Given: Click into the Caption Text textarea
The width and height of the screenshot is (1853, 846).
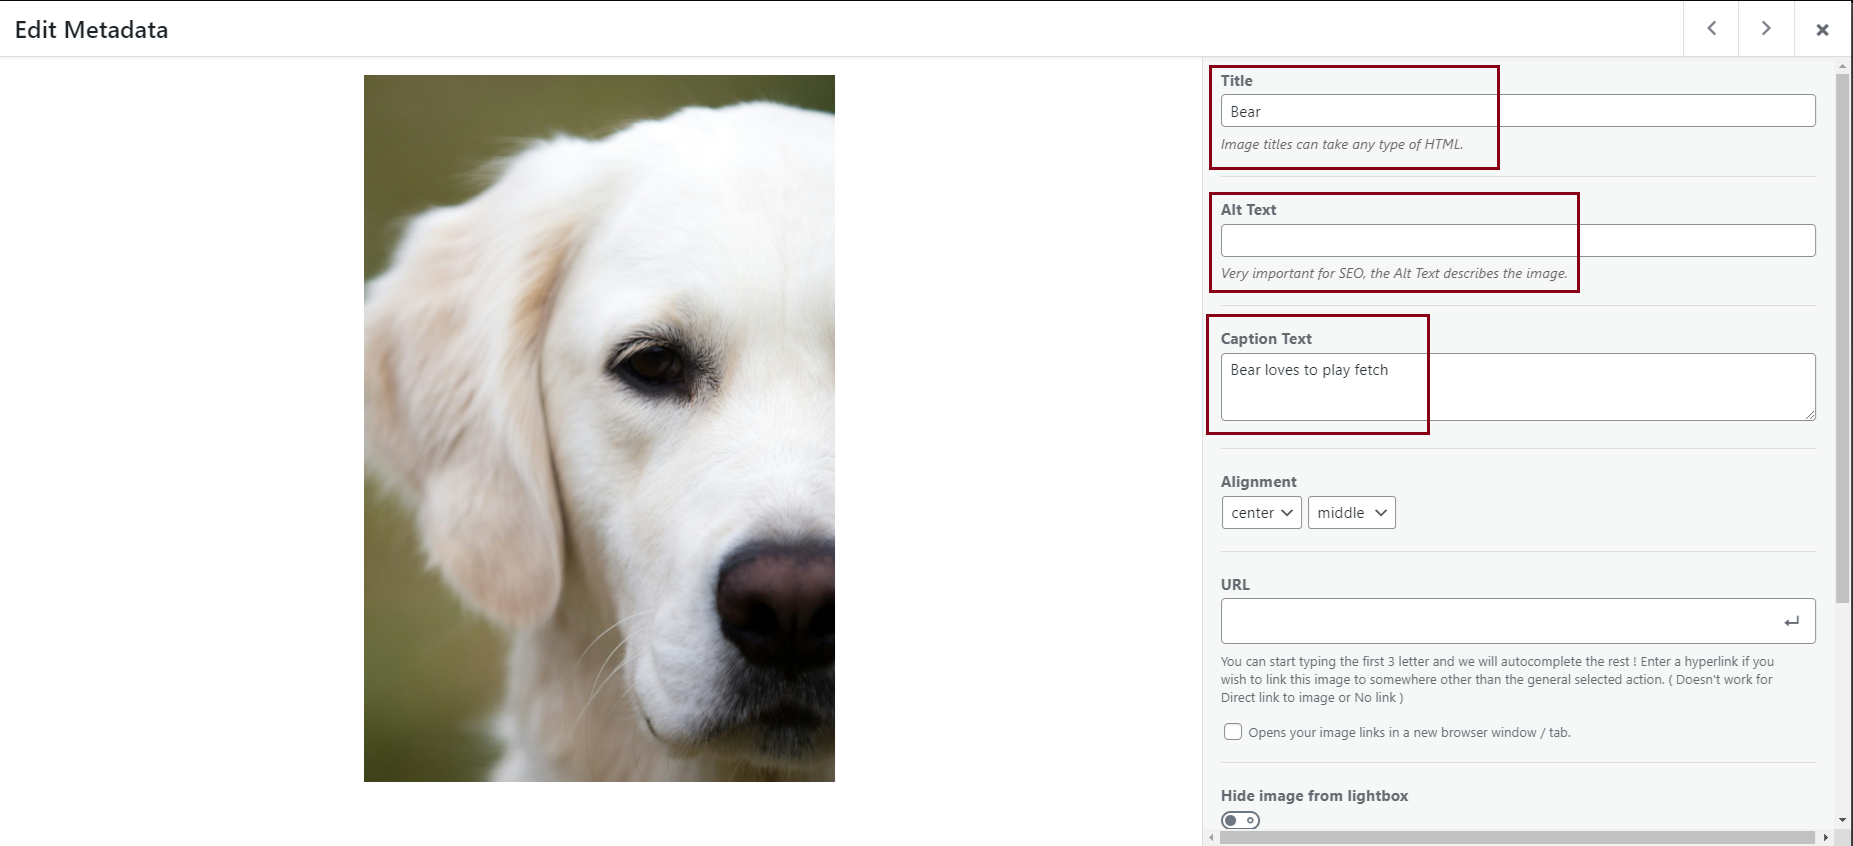Looking at the screenshot, I should click(x=1517, y=387).
